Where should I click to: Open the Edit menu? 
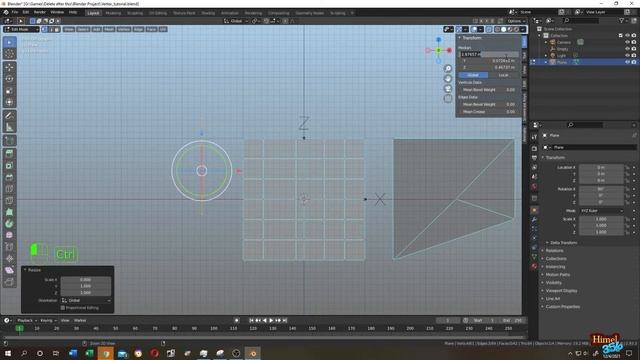click(x=26, y=12)
